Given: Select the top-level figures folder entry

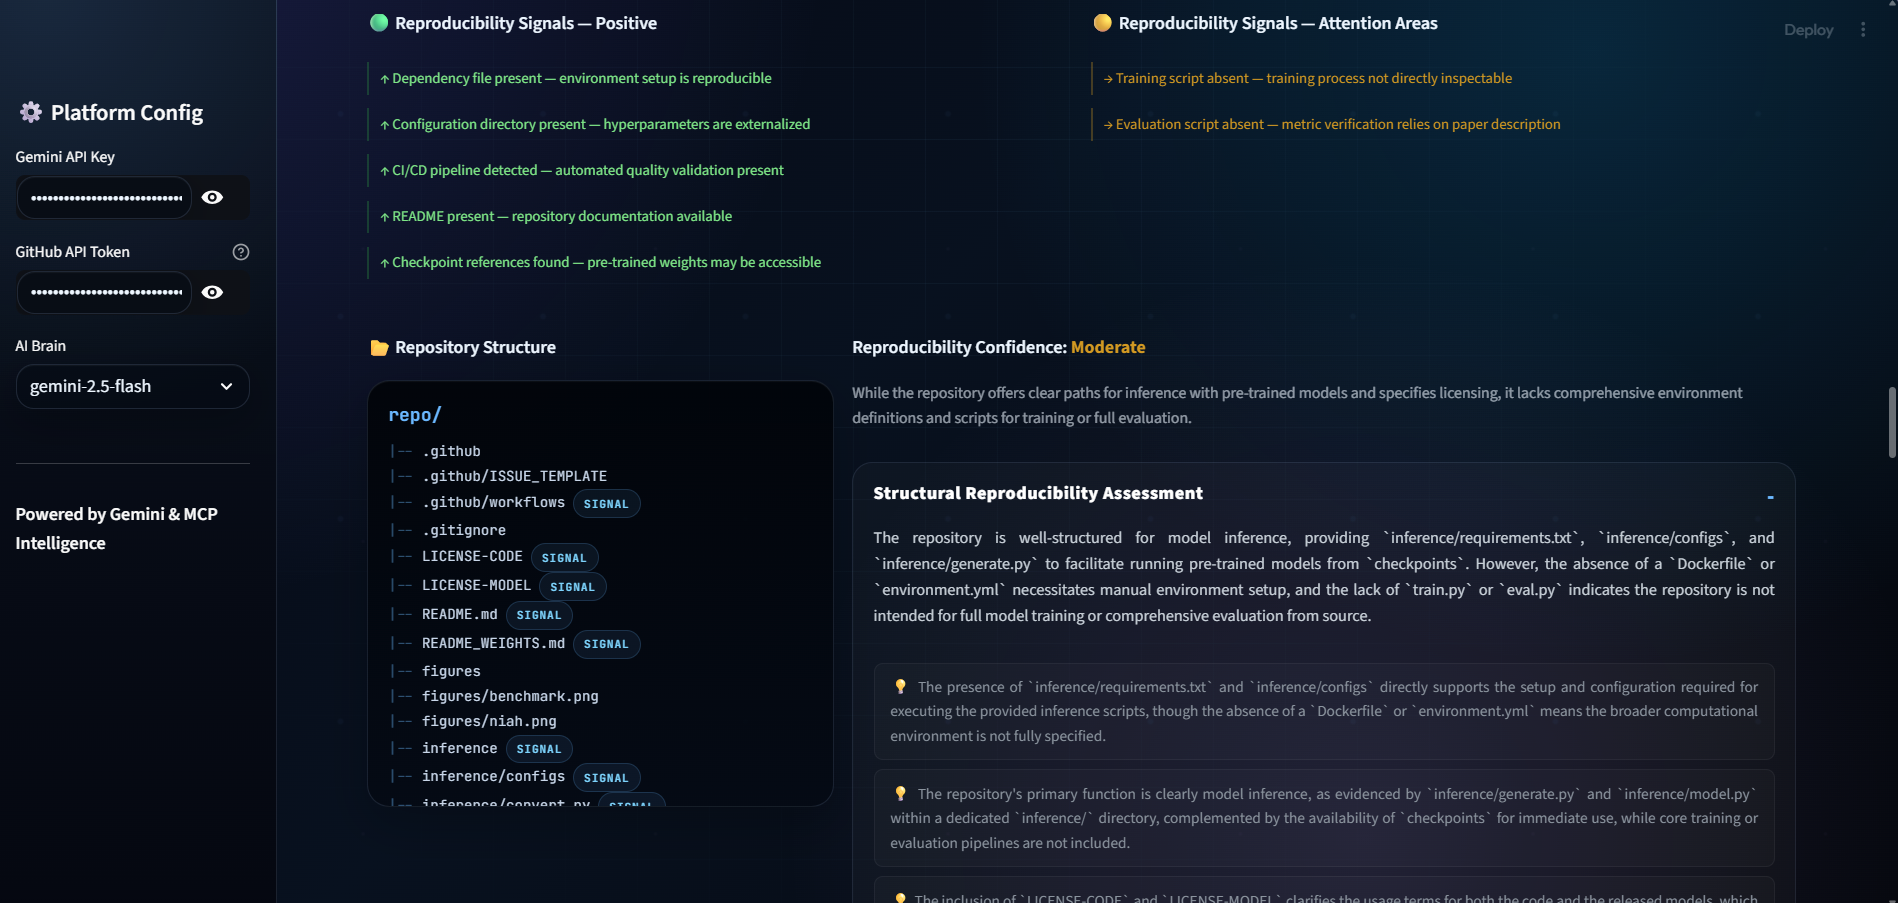Looking at the screenshot, I should pyautogui.click(x=451, y=671).
